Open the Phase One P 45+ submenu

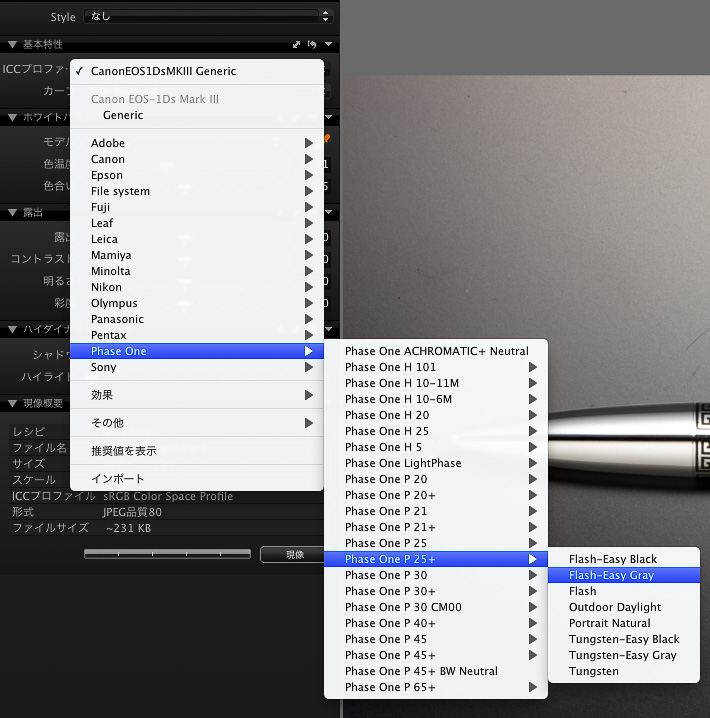click(390, 655)
